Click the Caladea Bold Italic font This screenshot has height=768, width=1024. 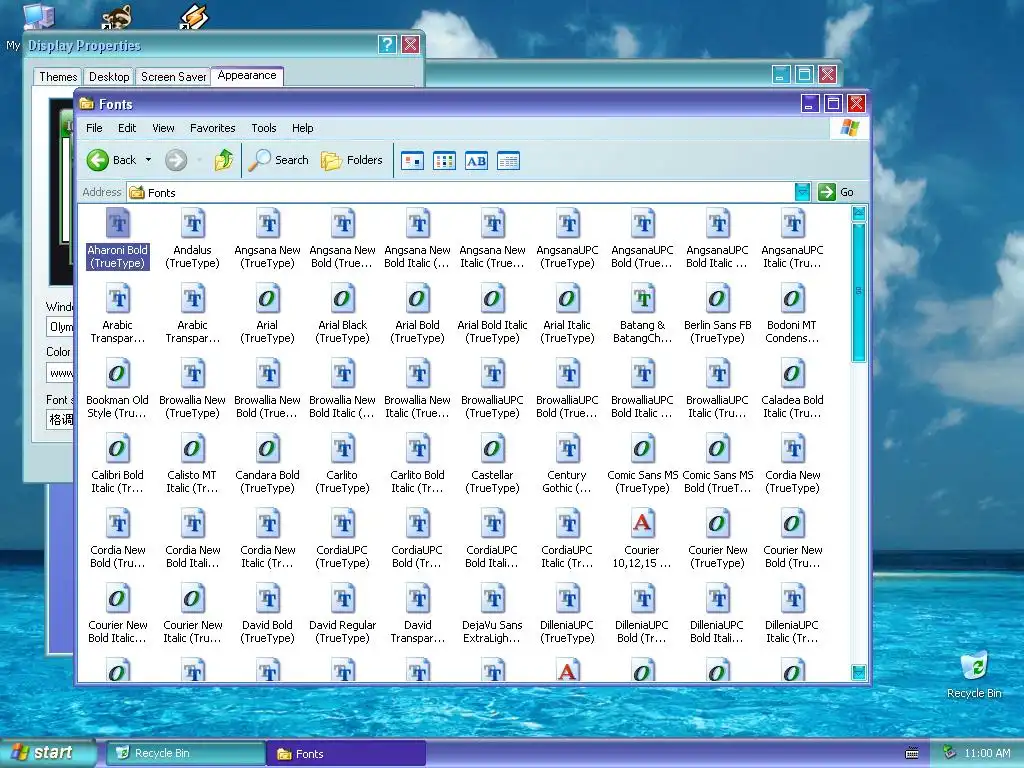(792, 389)
